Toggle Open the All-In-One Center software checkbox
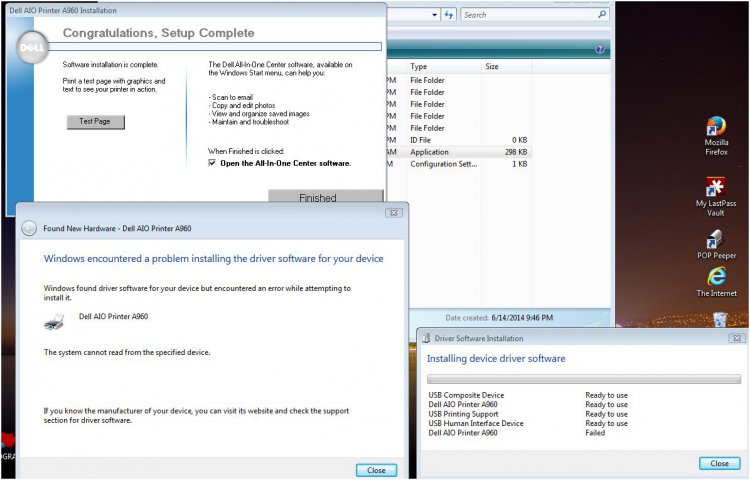Viewport: 750px width, 480px height. point(212,163)
